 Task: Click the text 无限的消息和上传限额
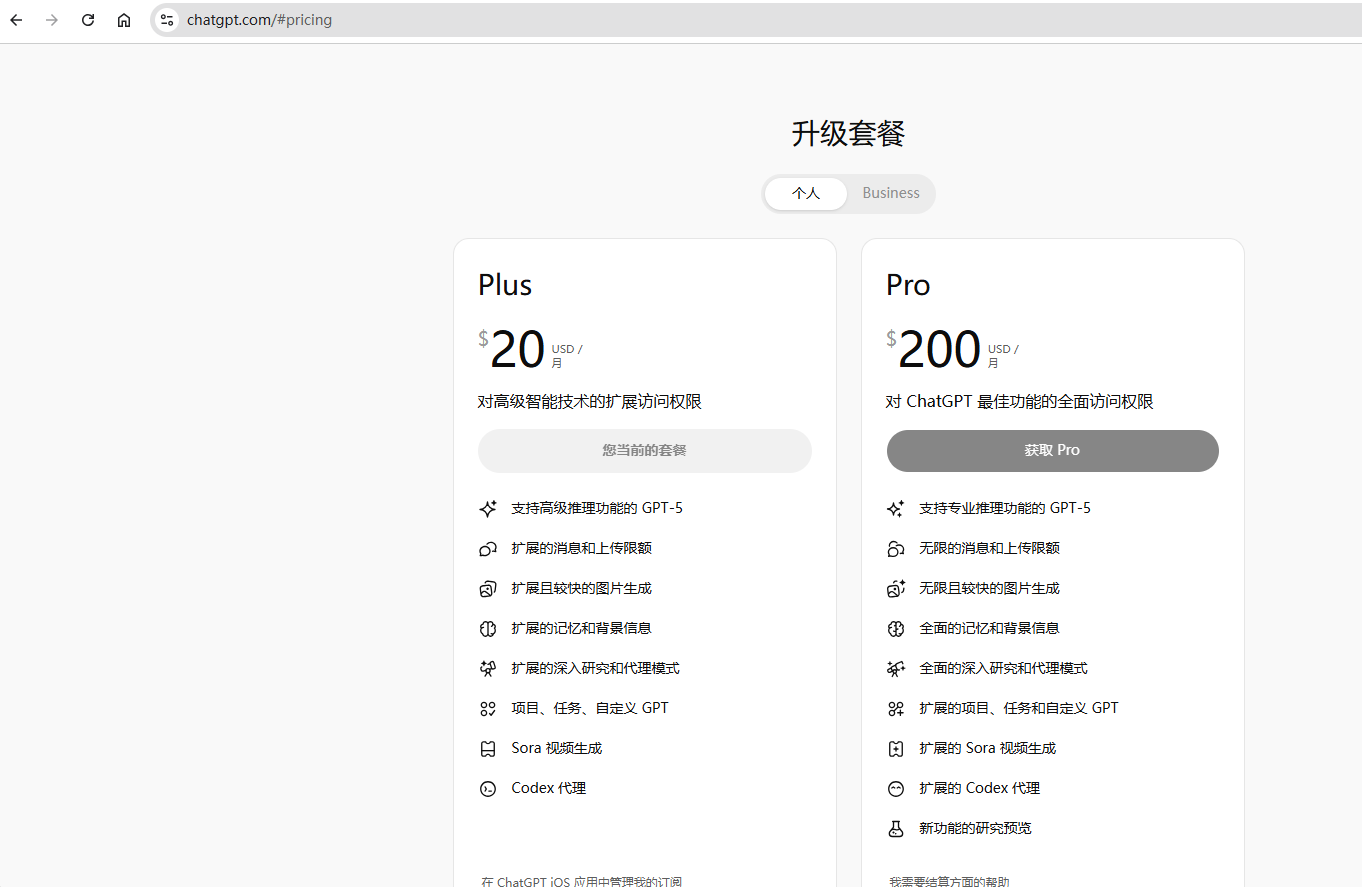tap(990, 548)
